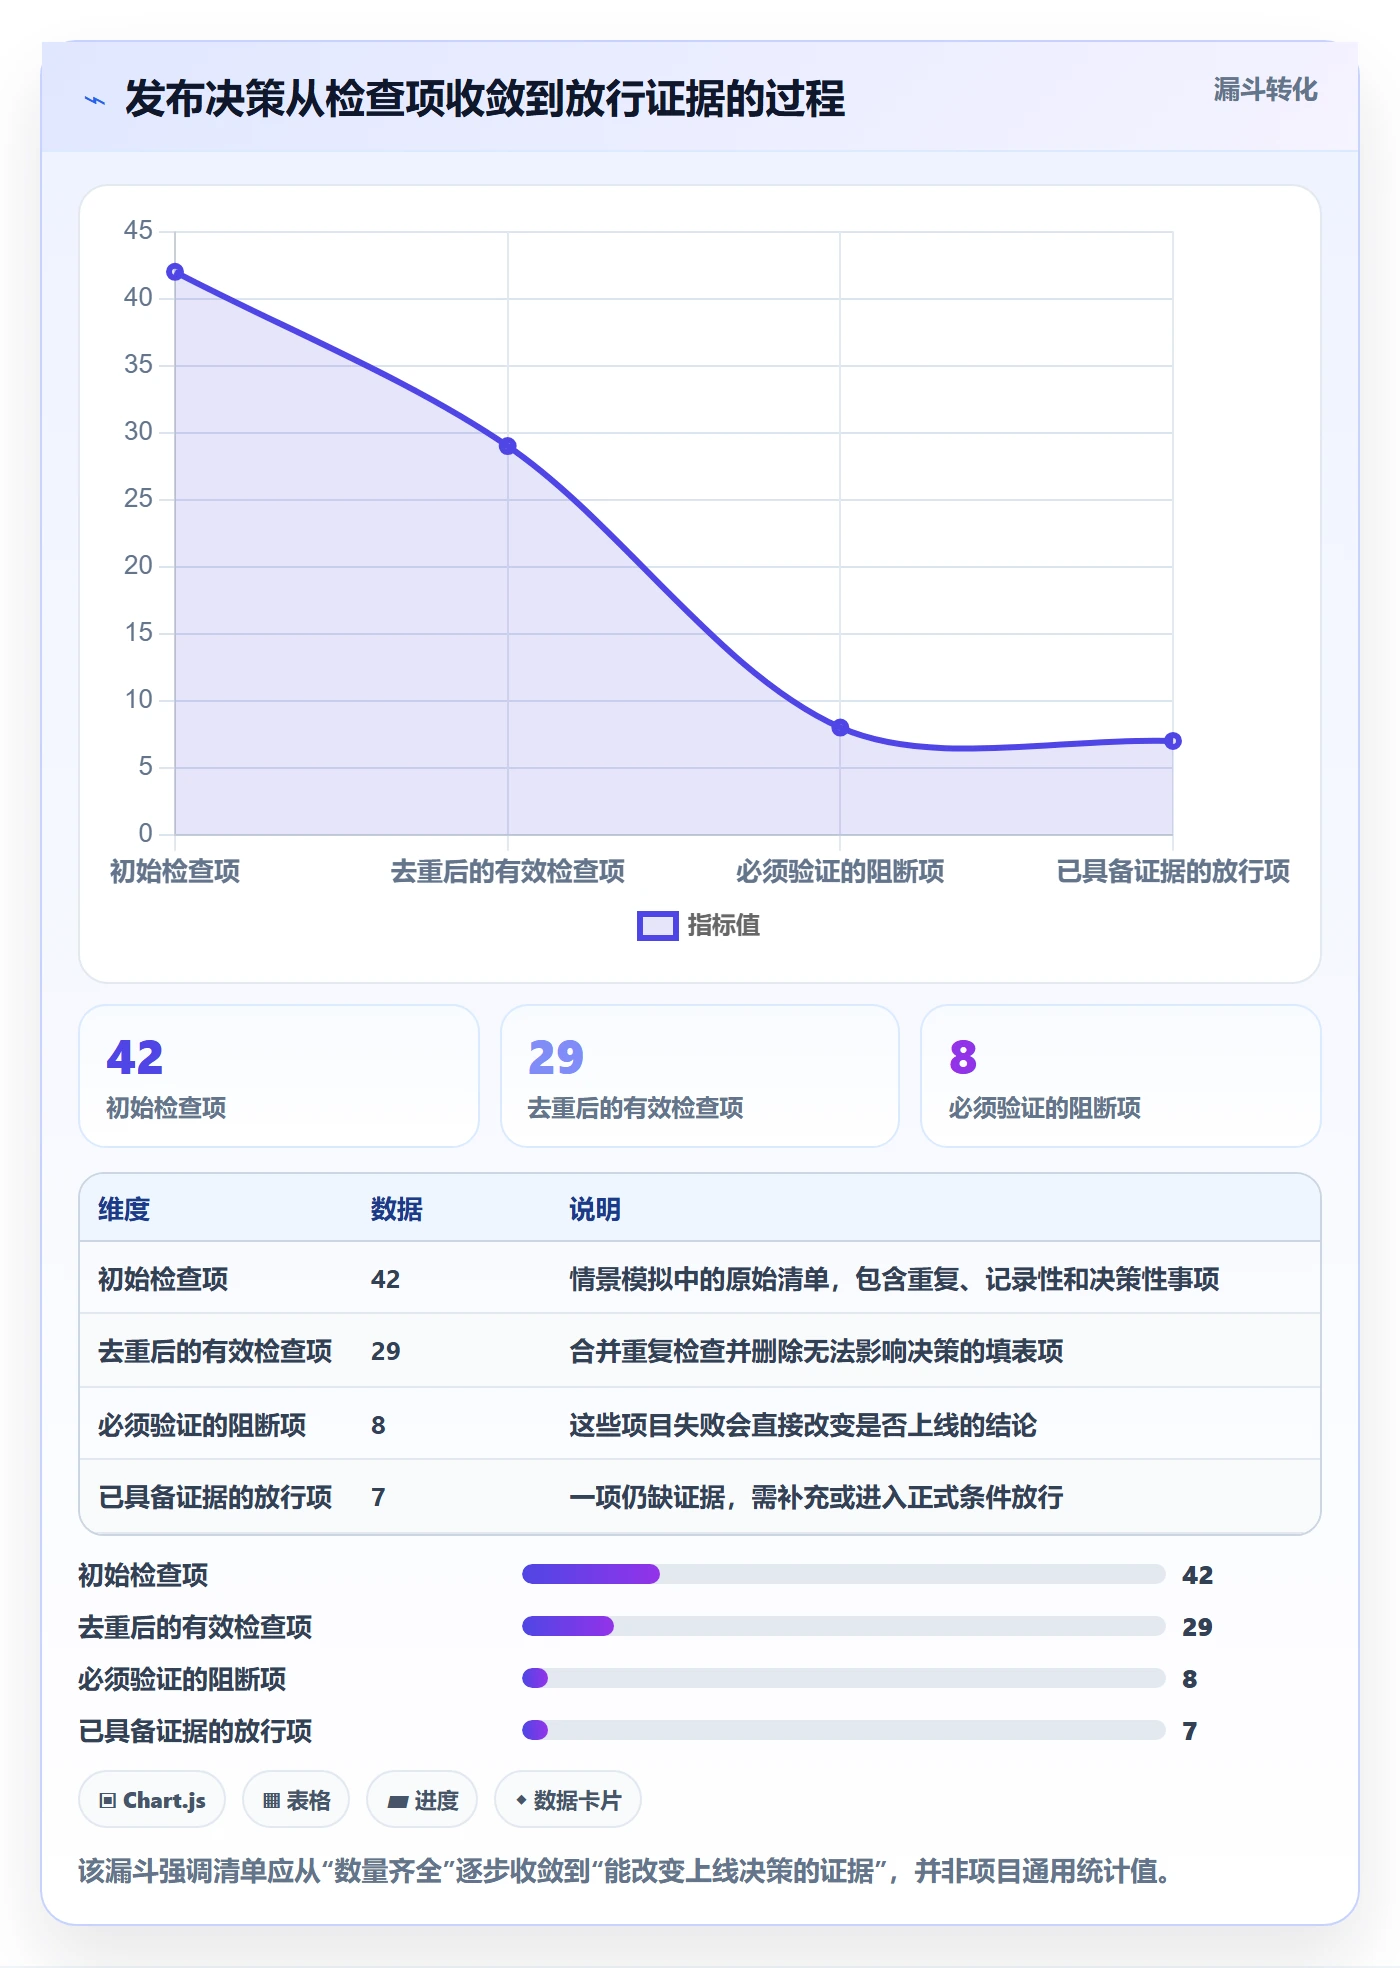The image size is (1400, 1968).
Task: Click the table cell value 8
Action: point(378,1425)
